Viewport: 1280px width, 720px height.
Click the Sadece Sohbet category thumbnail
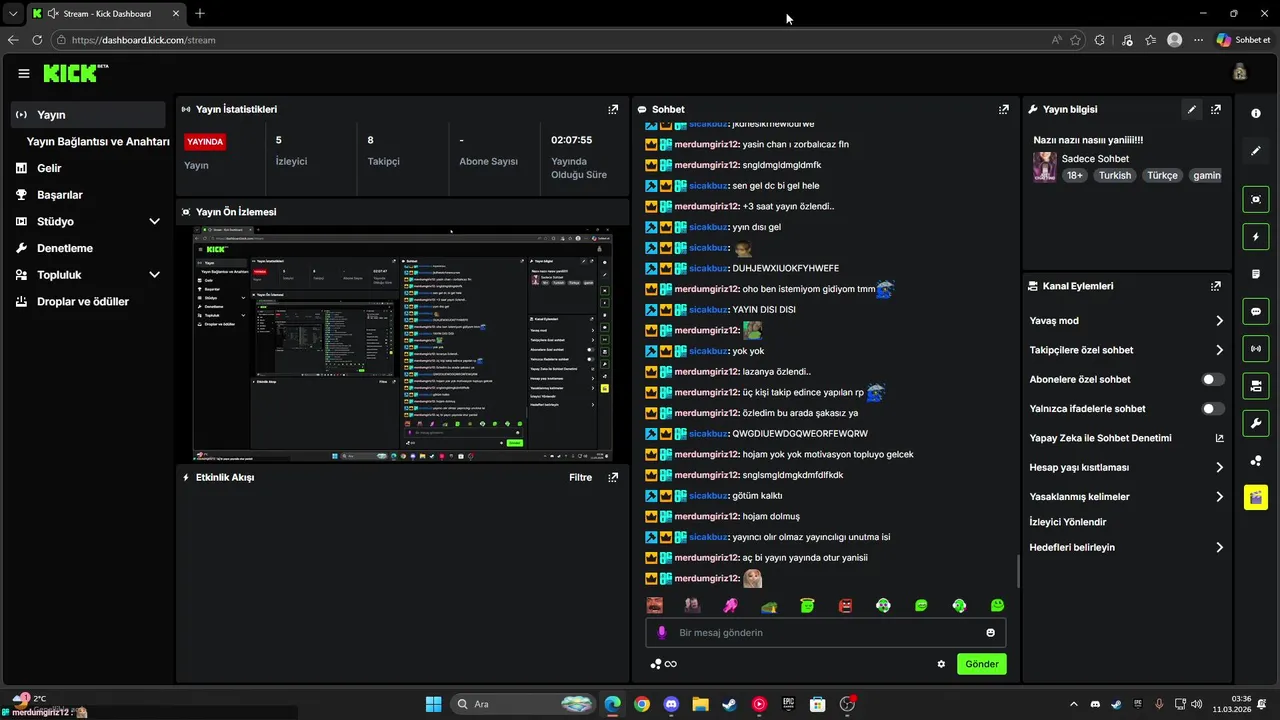tap(1044, 166)
